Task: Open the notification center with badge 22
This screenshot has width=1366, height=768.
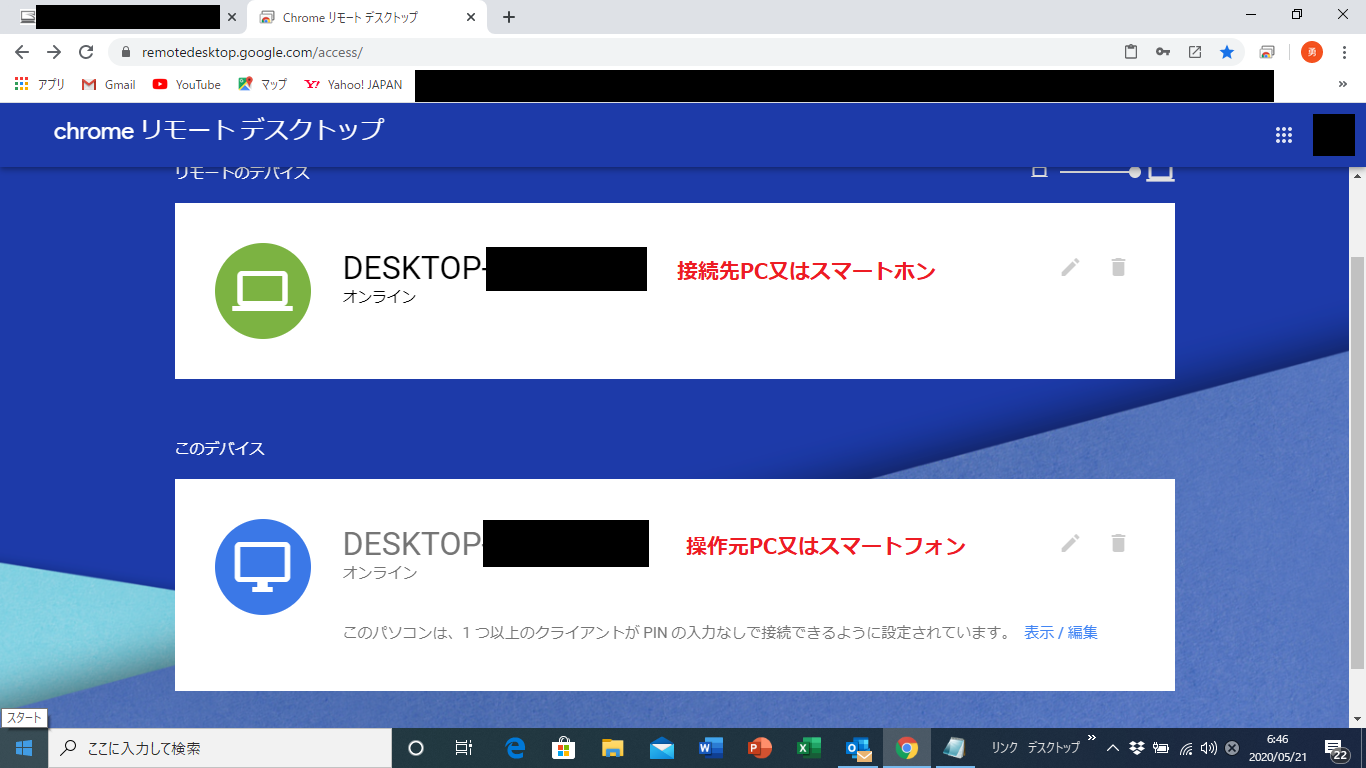Action: pyautogui.click(x=1336, y=749)
